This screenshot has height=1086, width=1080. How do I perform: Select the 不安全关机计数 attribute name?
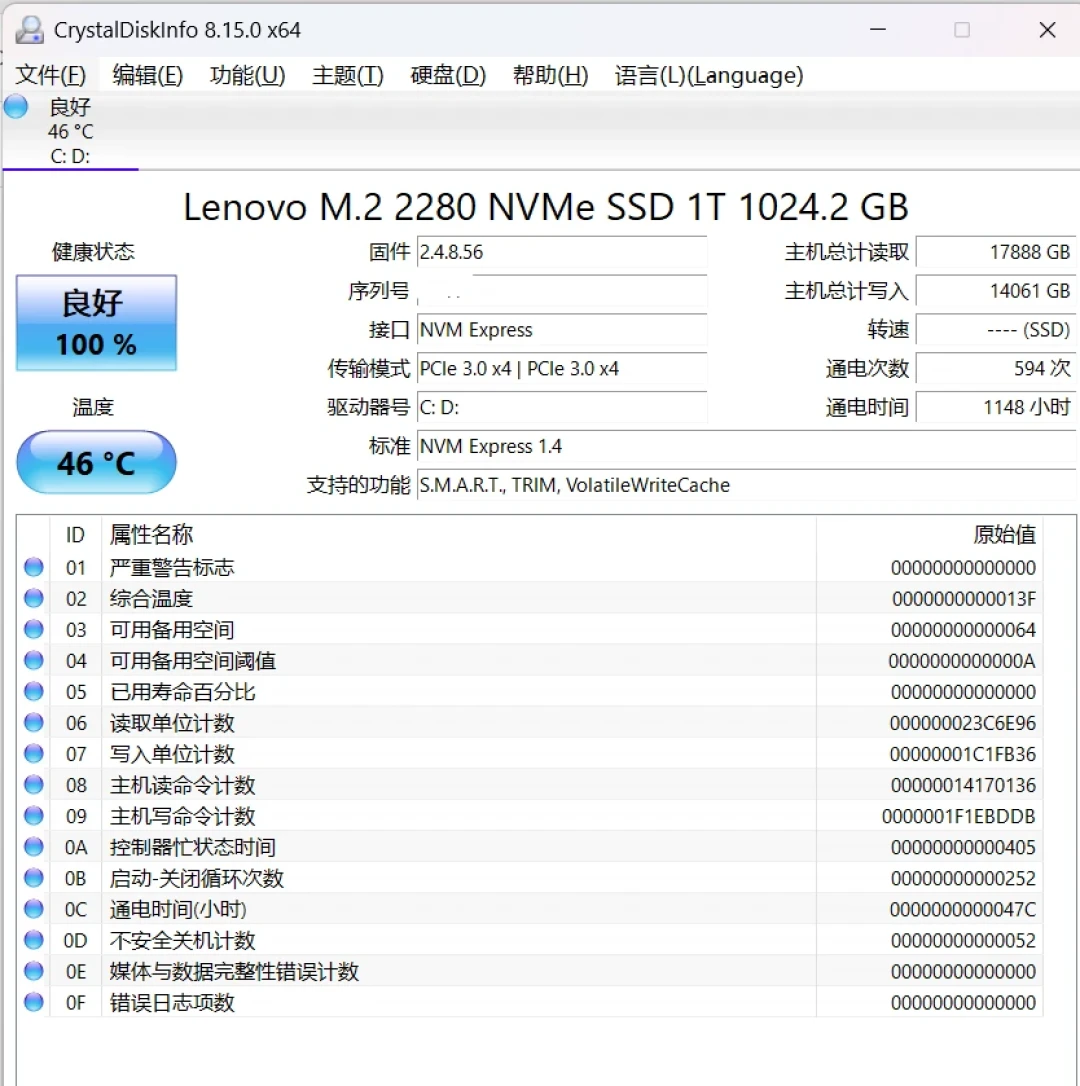182,941
